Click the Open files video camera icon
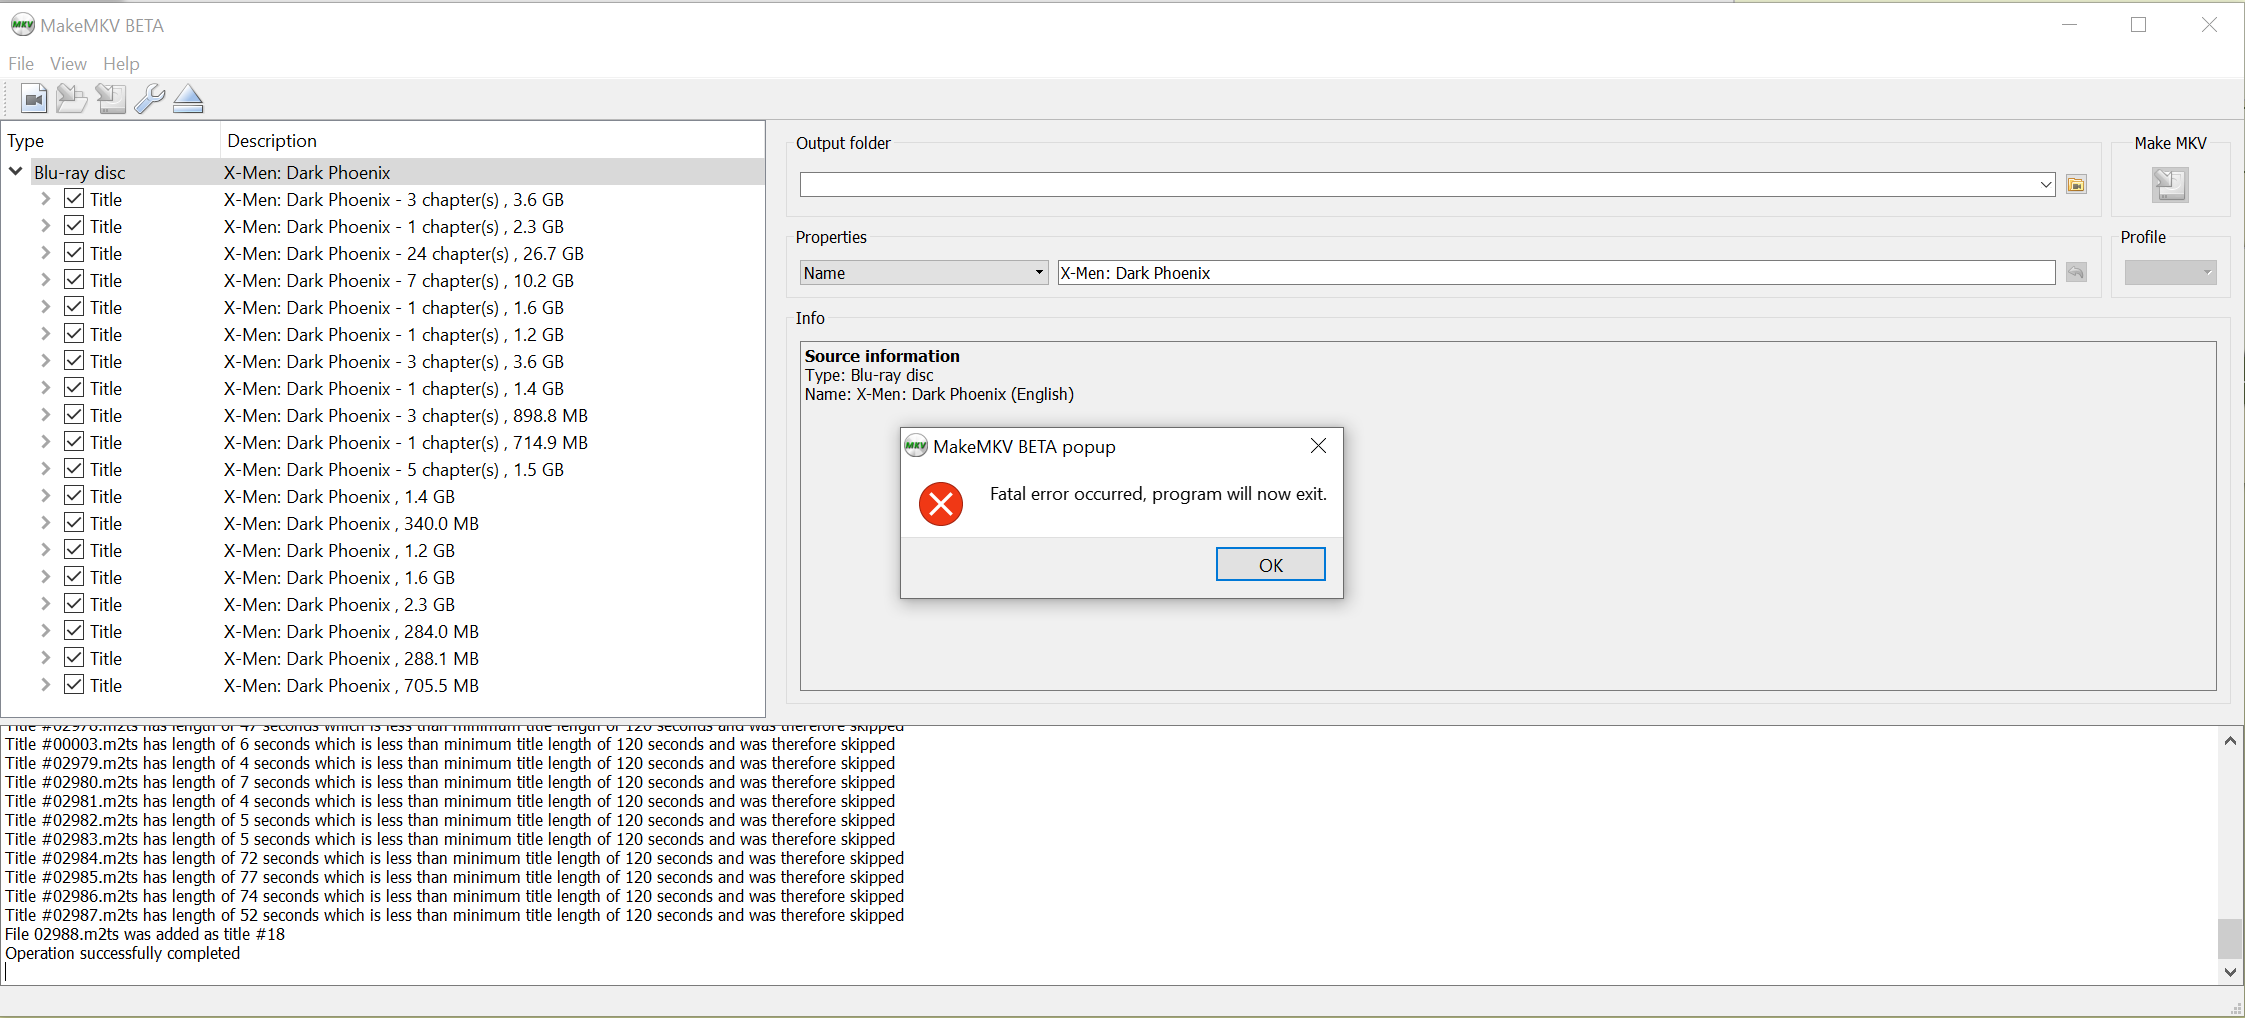The height and width of the screenshot is (1018, 2245). (x=33, y=99)
